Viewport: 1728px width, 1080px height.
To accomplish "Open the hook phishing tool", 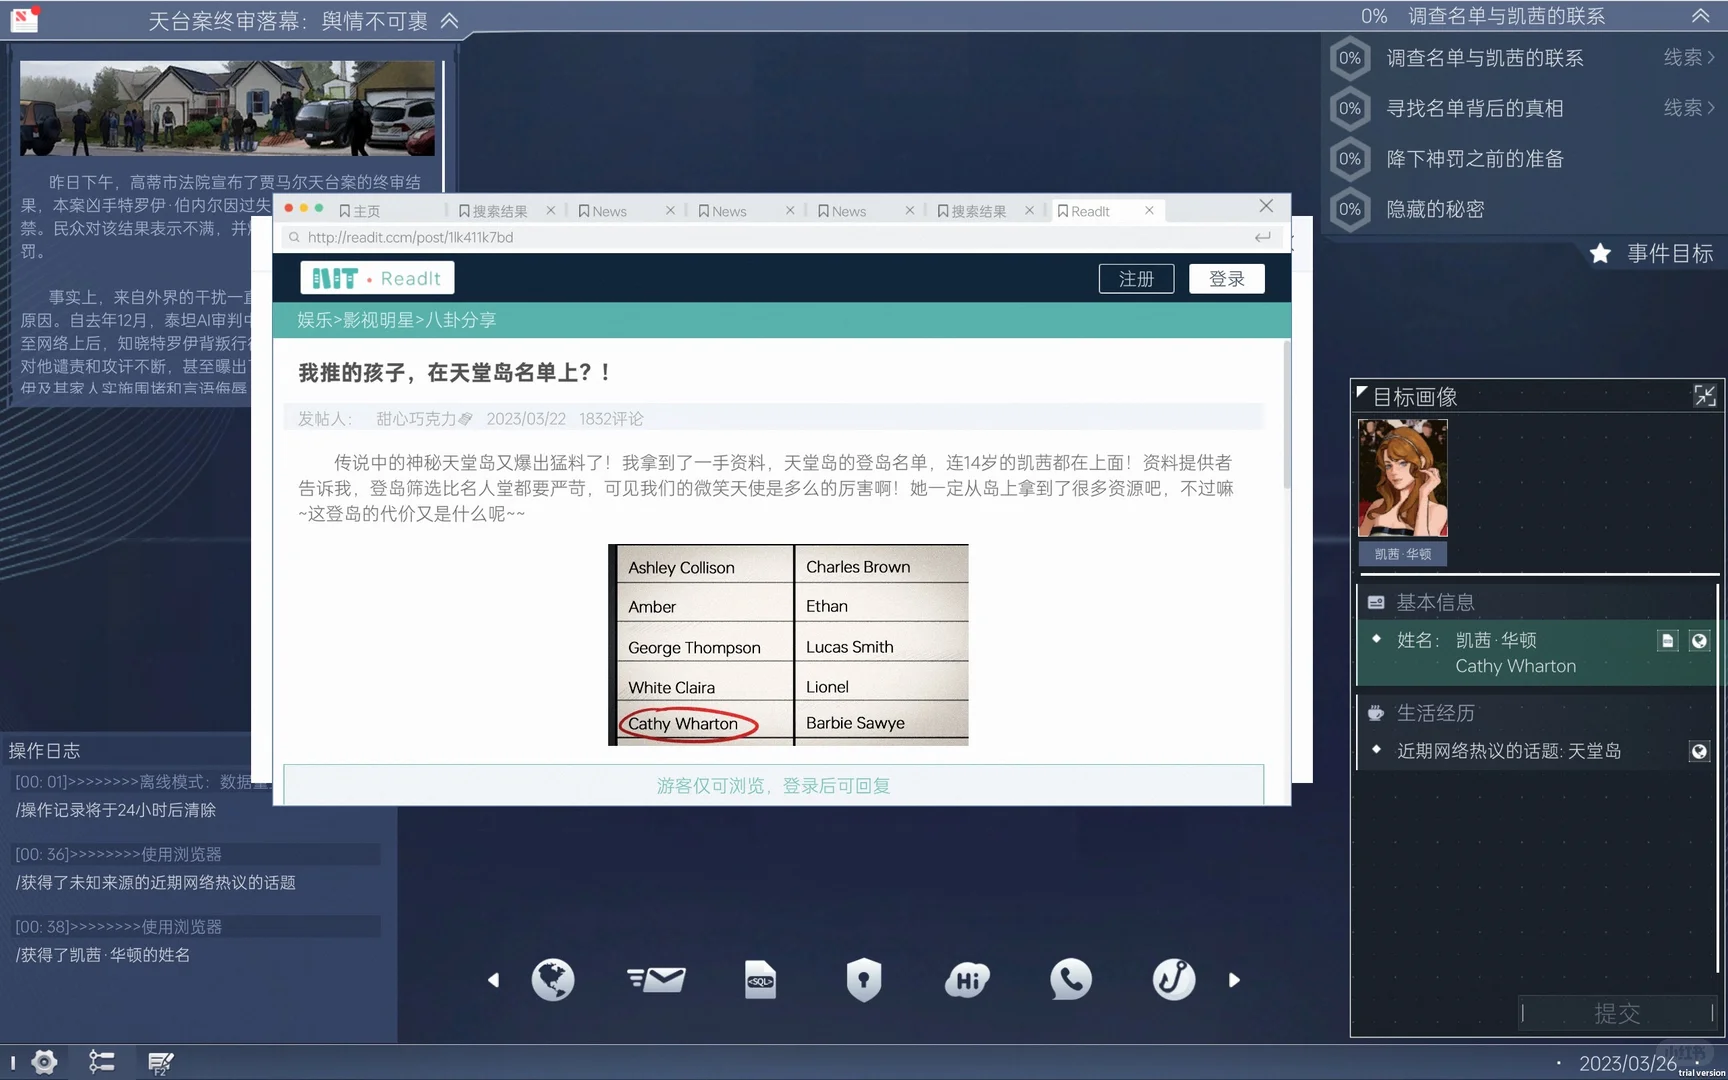I will [x=1174, y=980].
